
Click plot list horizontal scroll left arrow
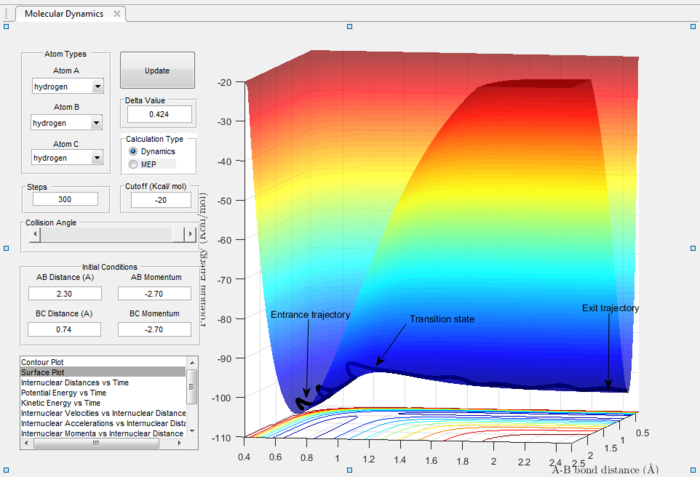pyautogui.click(x=26, y=443)
